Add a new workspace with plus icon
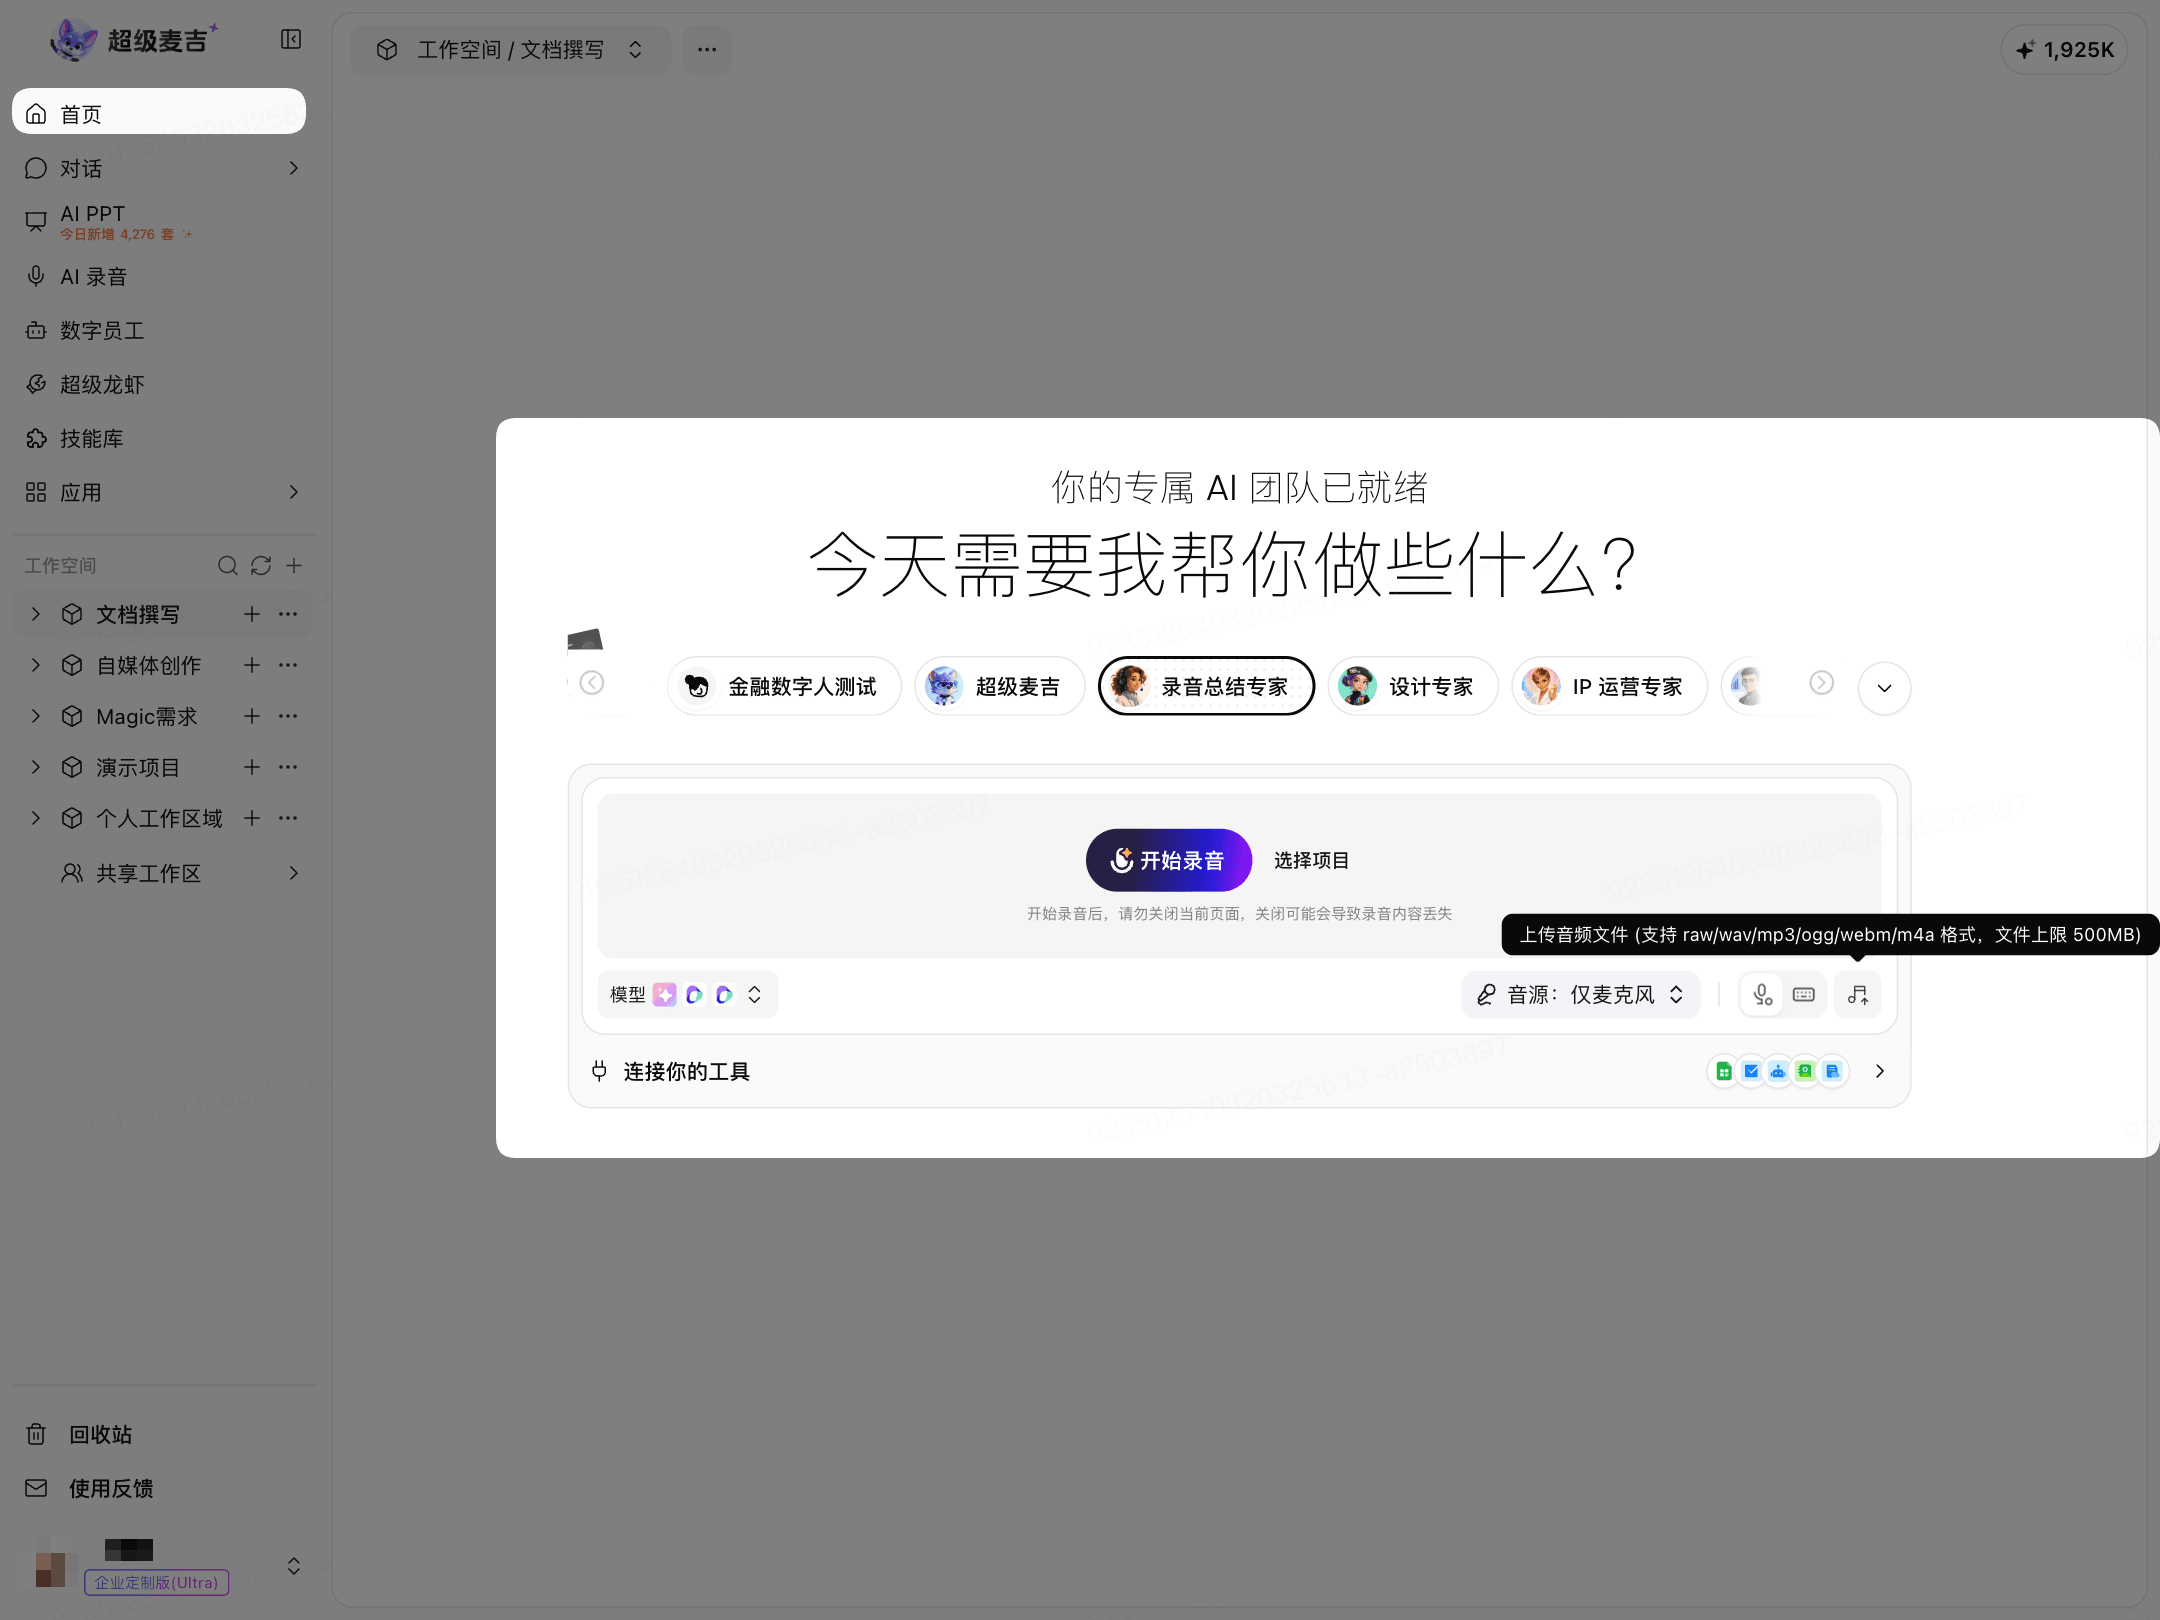This screenshot has width=2160, height=1620. [x=294, y=566]
